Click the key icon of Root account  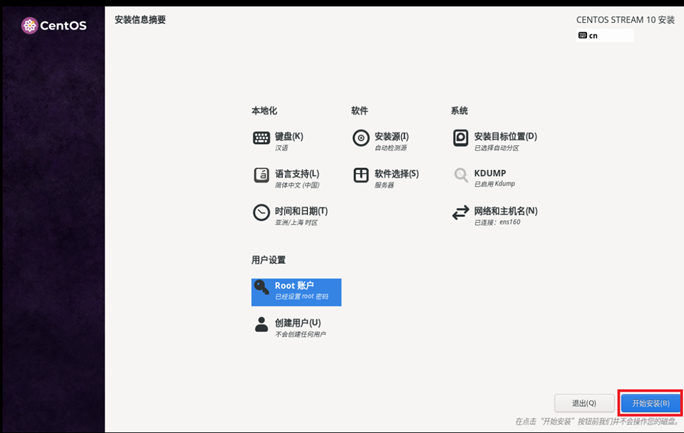click(262, 287)
